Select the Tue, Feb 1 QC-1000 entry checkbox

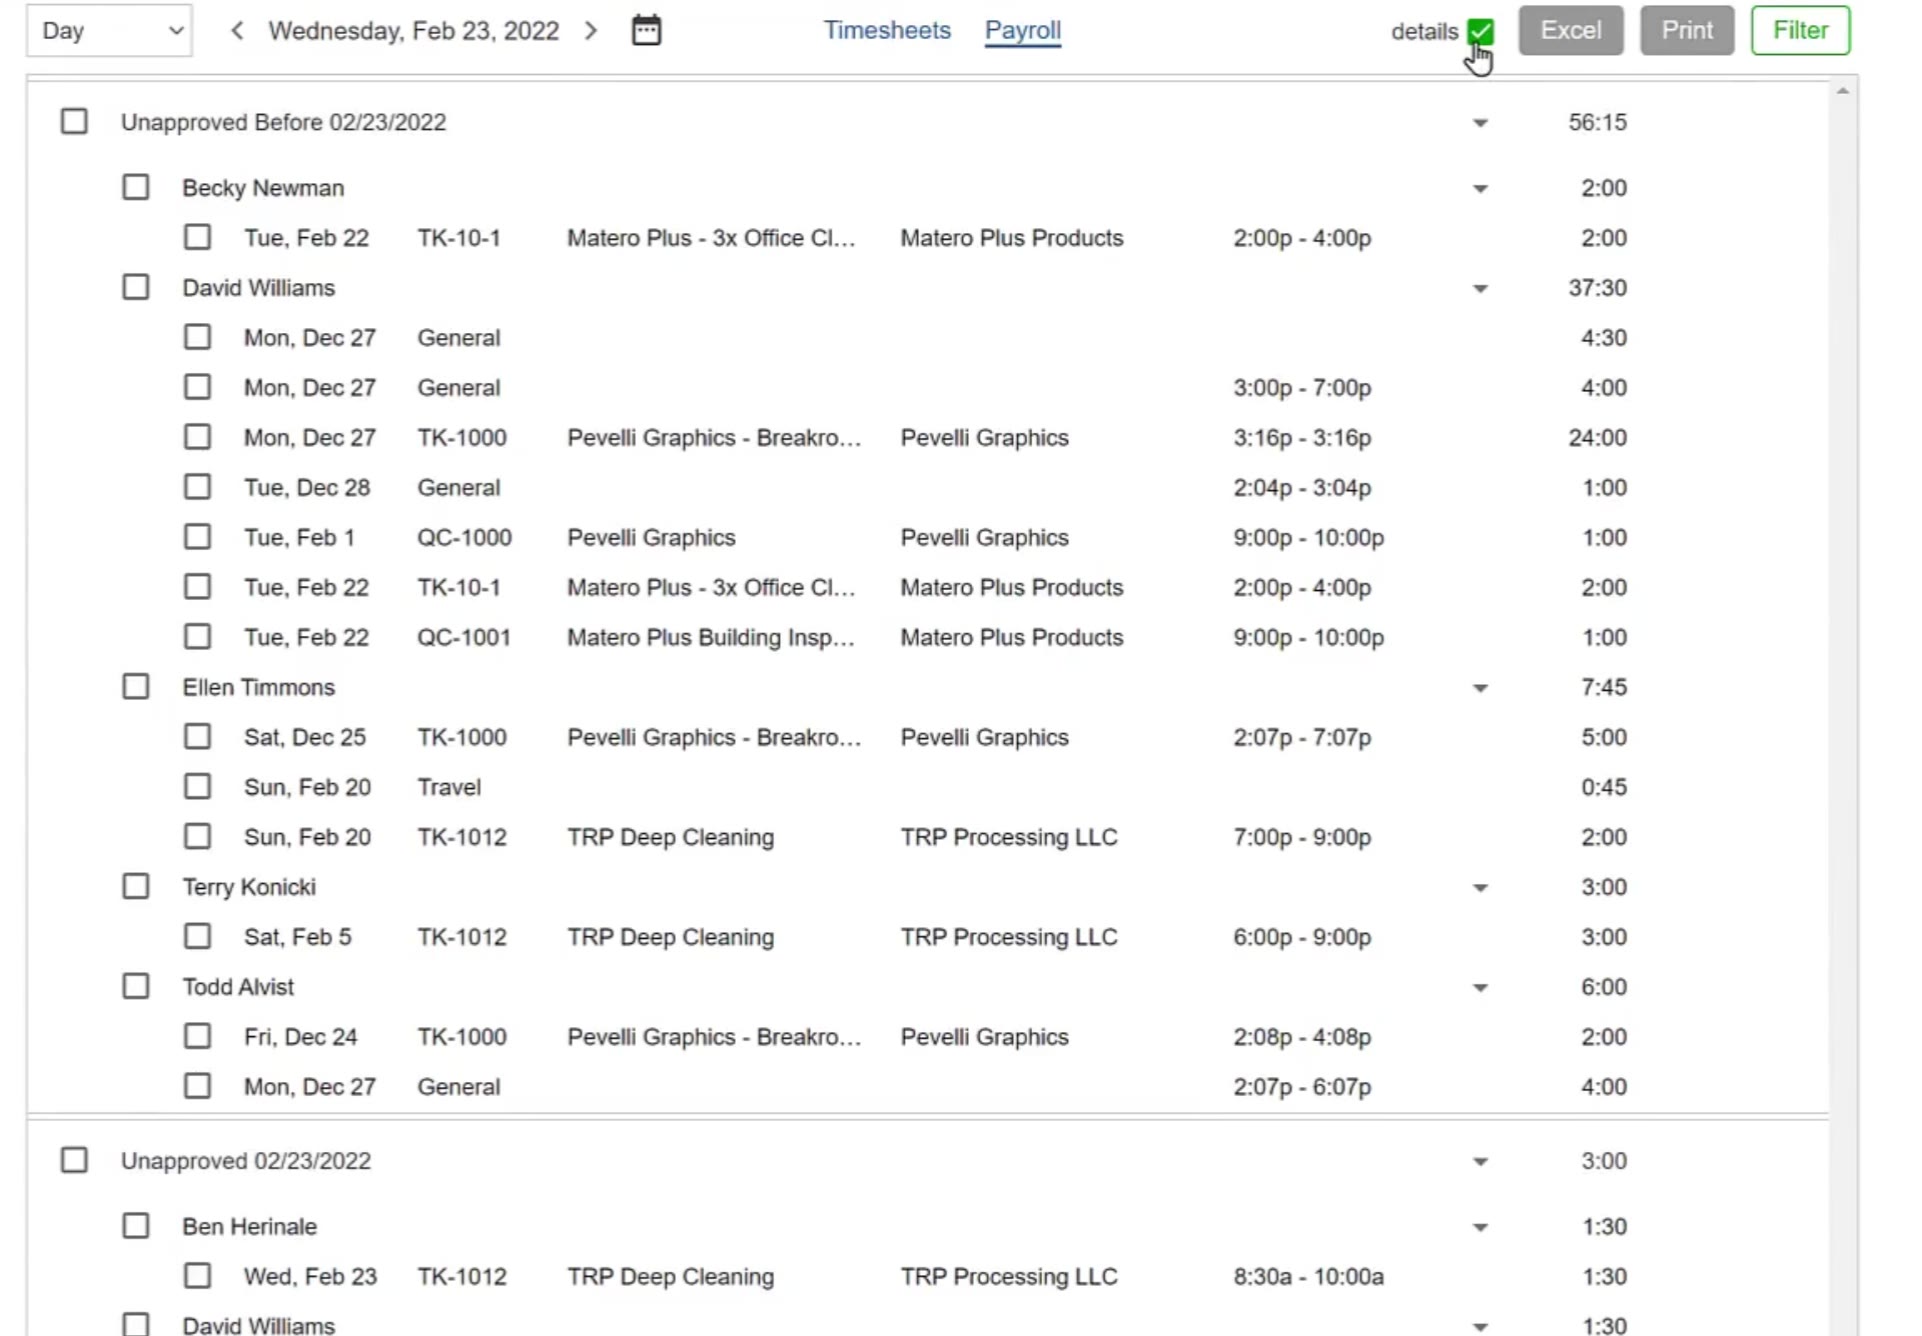(x=198, y=537)
